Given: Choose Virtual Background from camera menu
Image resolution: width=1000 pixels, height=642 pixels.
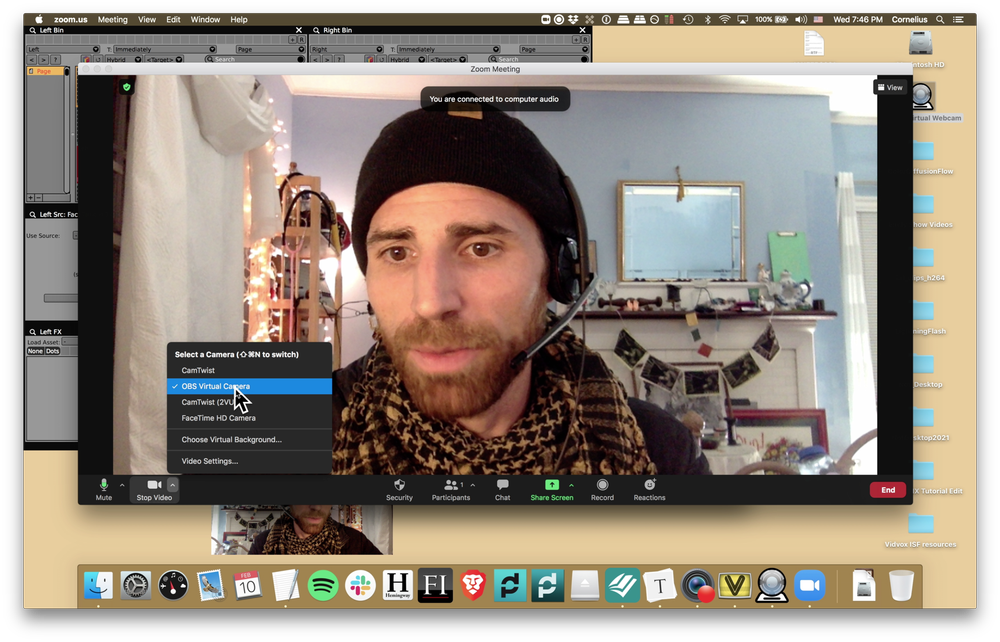Looking at the screenshot, I should point(249,440).
